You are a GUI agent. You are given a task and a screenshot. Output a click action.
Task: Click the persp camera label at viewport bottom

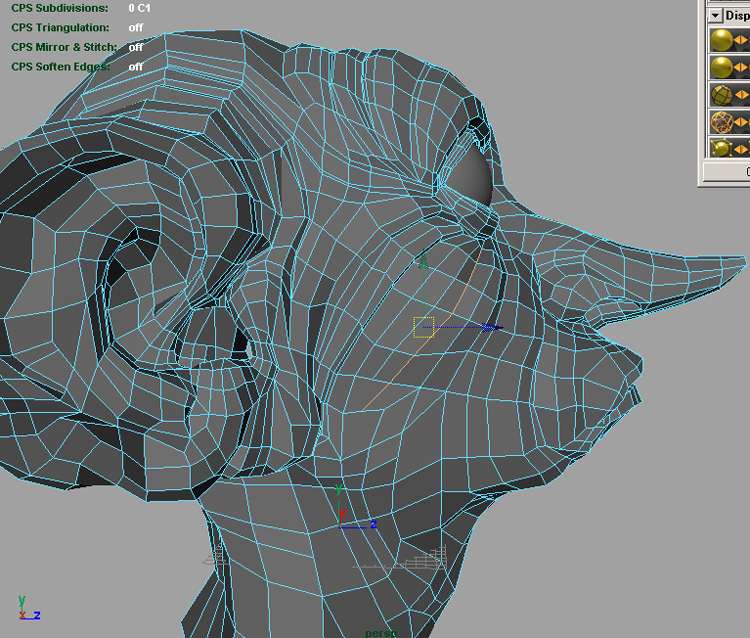point(381,633)
